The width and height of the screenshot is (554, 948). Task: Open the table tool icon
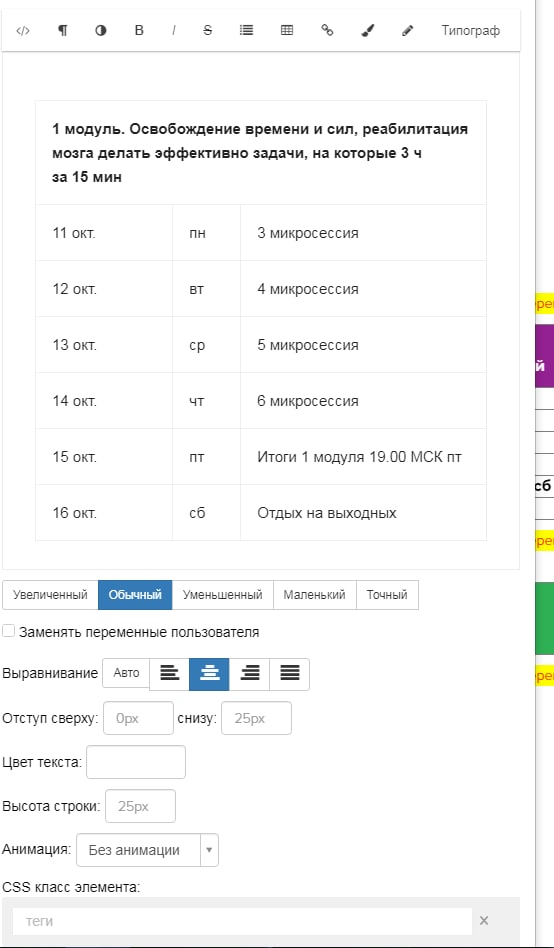pos(287,30)
